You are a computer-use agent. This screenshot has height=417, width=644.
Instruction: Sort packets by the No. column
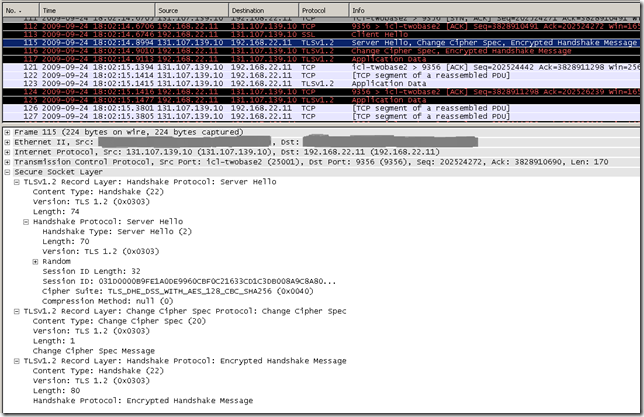(x=21, y=10)
